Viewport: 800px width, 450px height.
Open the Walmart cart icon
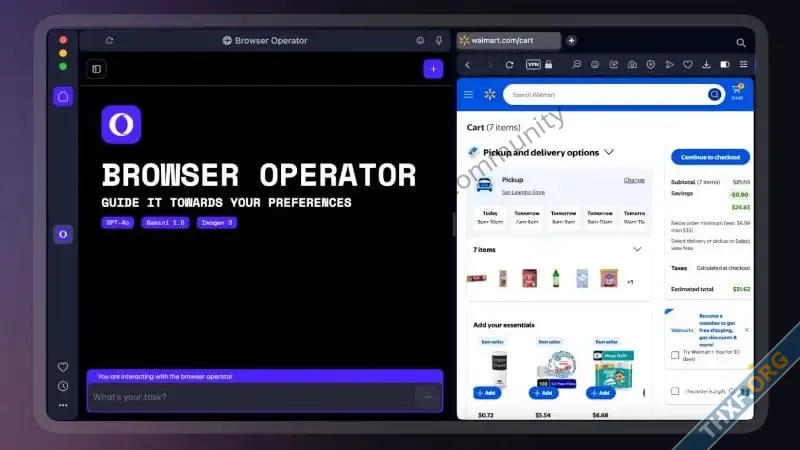pos(737,92)
